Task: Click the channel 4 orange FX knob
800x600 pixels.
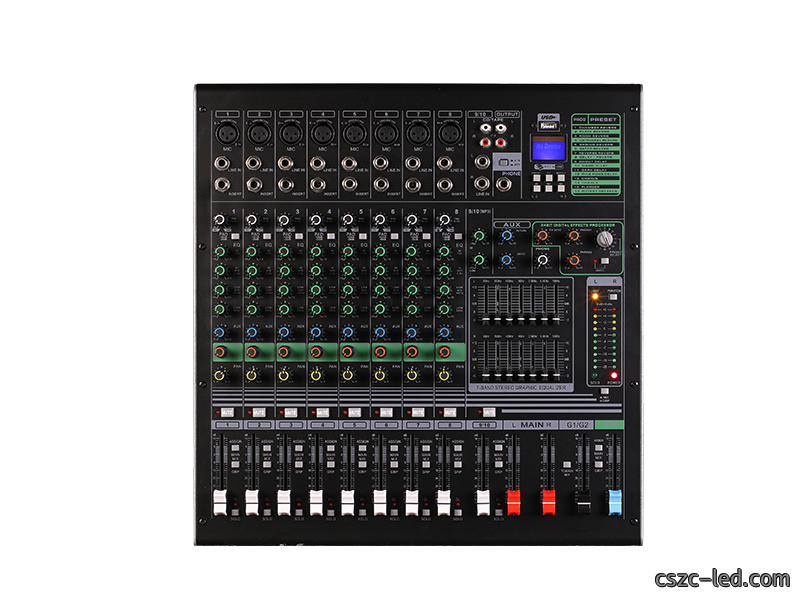Action: [x=316, y=352]
